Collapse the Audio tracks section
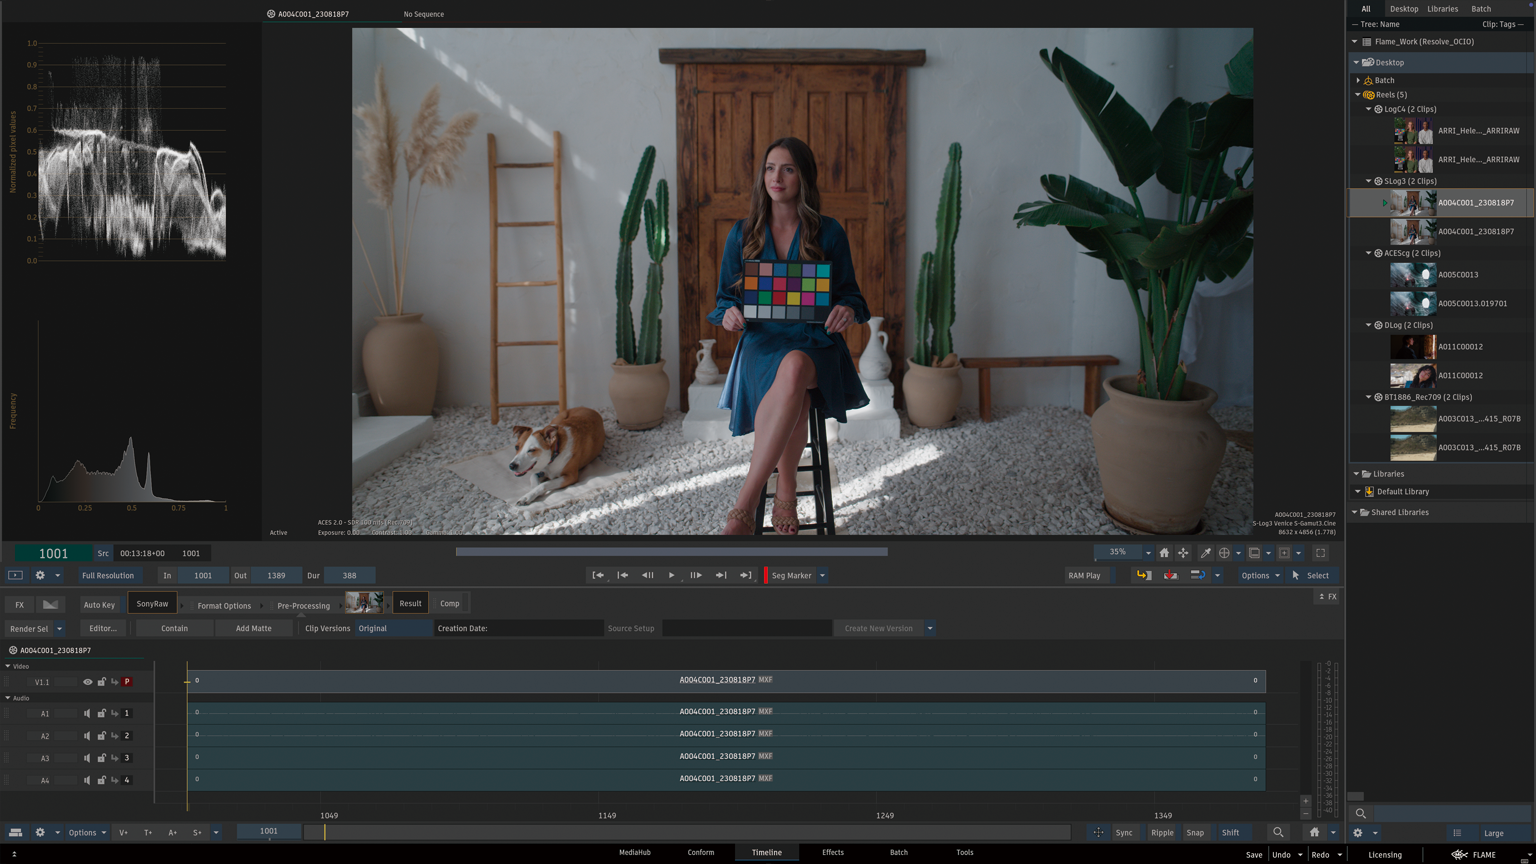Viewport: 1536px width, 864px height. click(8, 698)
